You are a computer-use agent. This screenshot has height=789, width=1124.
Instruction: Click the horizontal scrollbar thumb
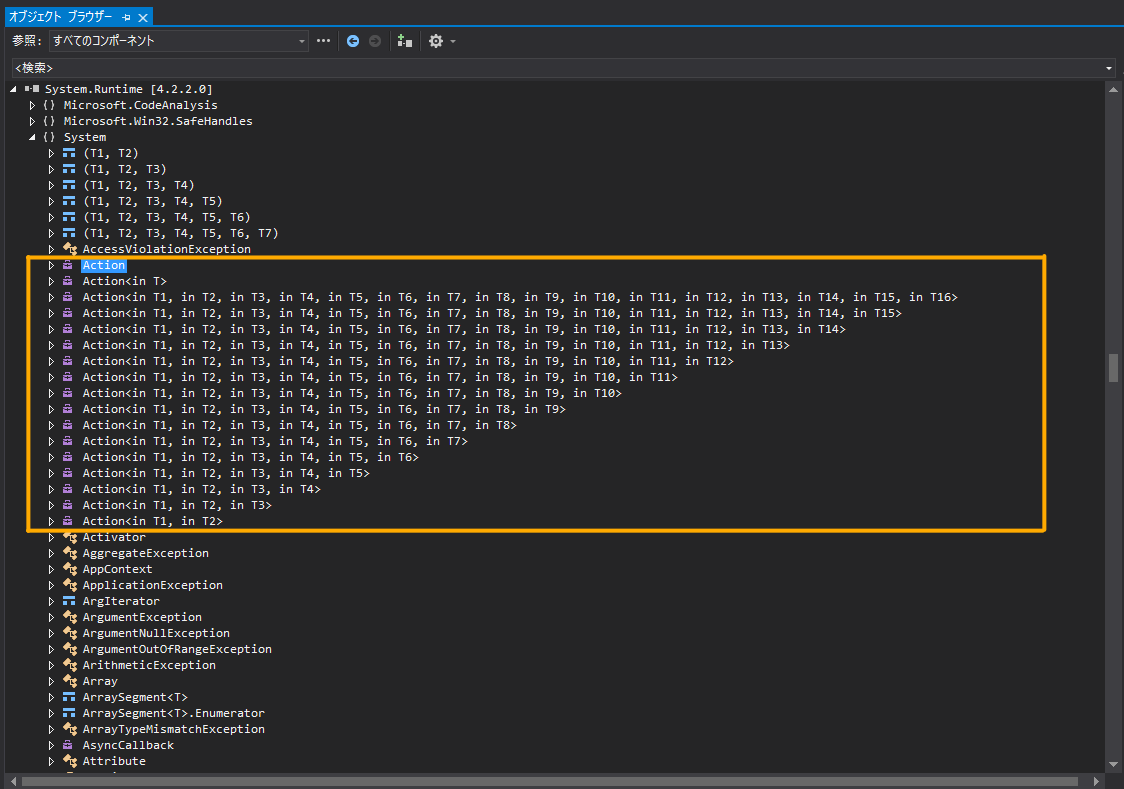pos(549,781)
